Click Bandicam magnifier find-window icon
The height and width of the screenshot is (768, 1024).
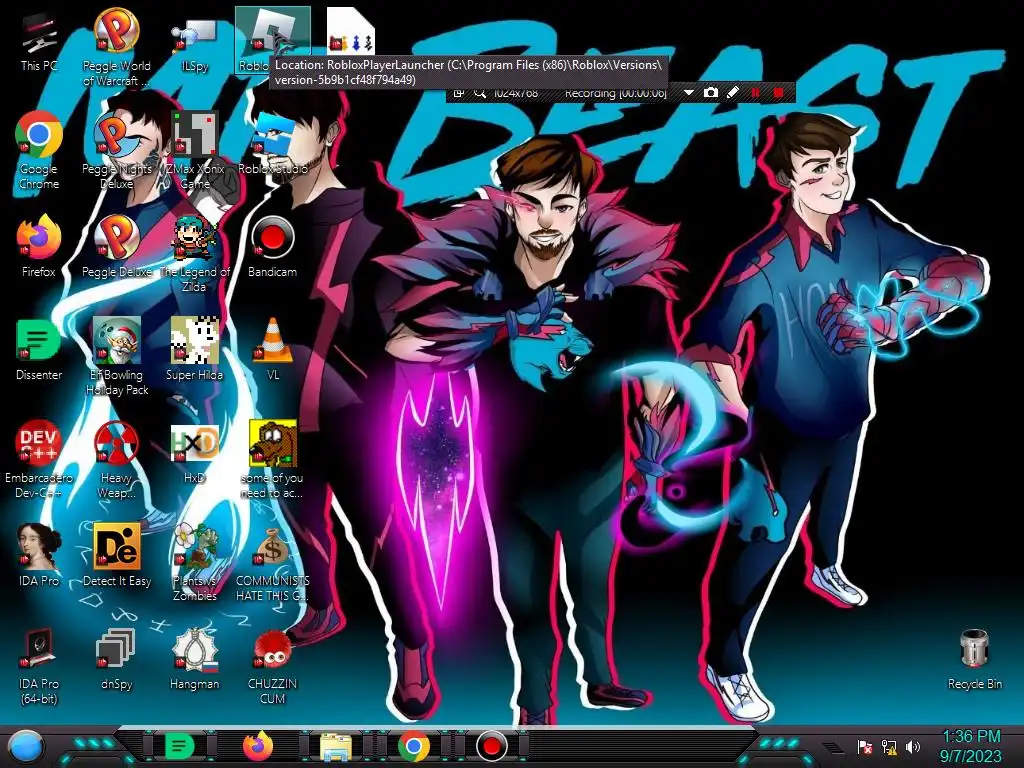click(480, 93)
